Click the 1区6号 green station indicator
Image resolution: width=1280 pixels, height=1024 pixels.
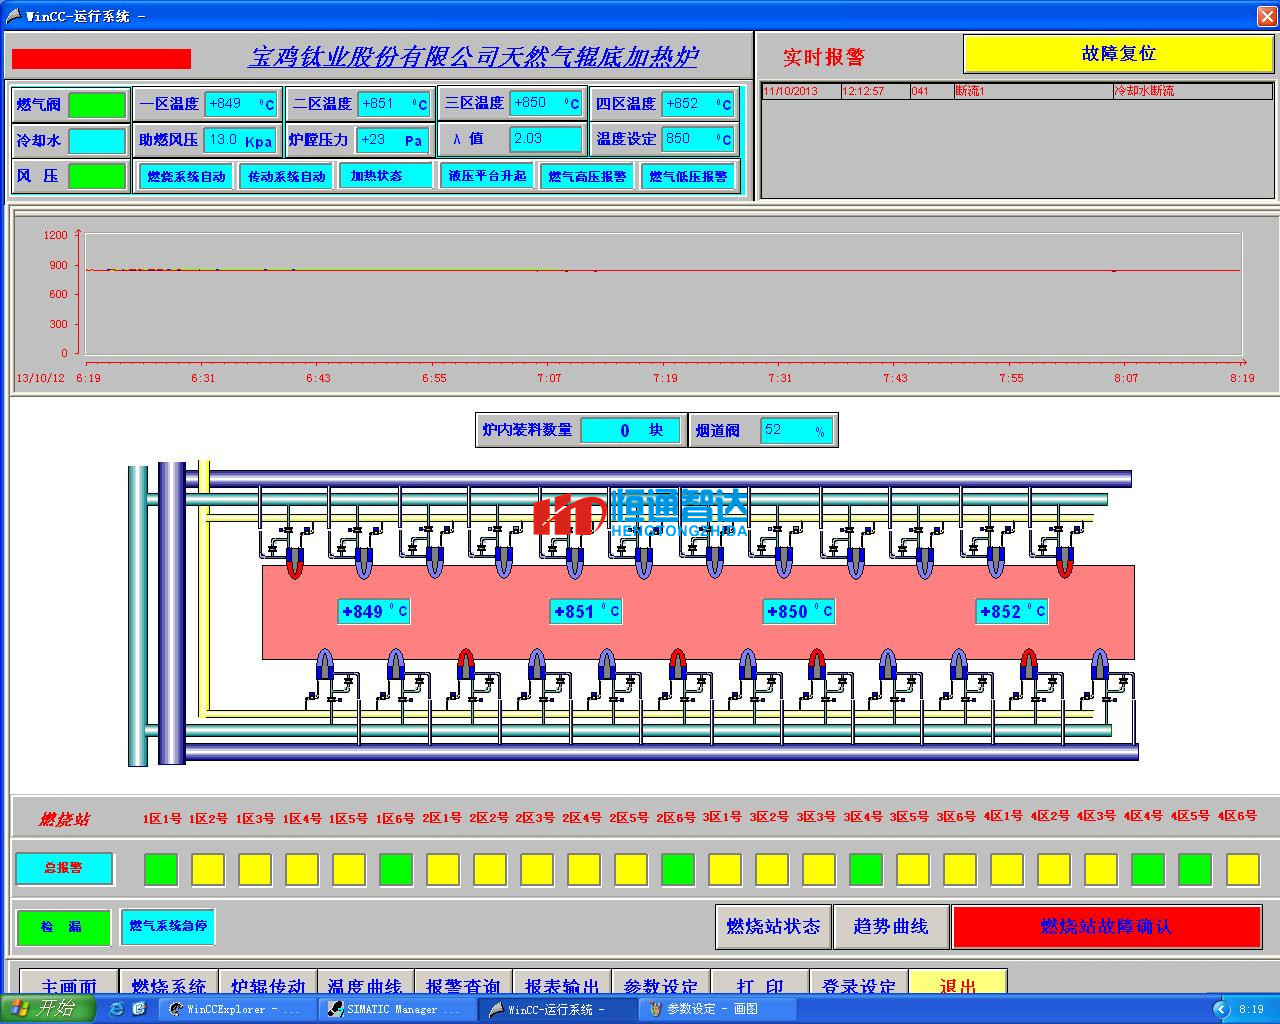(x=396, y=869)
